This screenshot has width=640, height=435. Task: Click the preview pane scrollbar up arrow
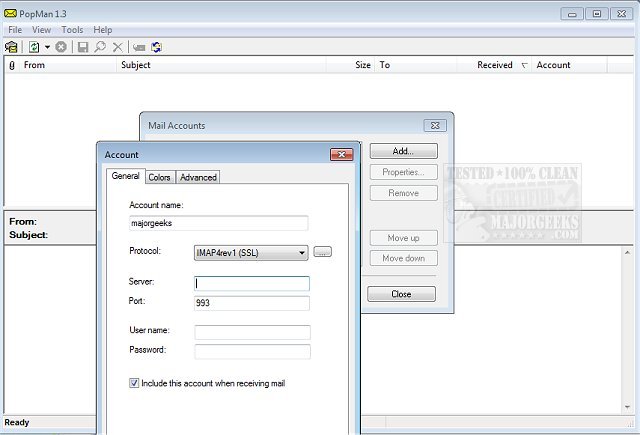[627, 253]
